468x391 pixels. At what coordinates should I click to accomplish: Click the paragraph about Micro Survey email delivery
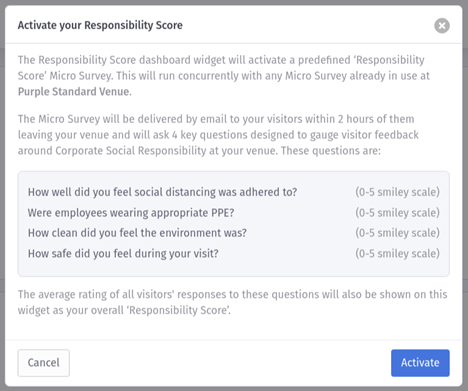pyautogui.click(x=218, y=135)
